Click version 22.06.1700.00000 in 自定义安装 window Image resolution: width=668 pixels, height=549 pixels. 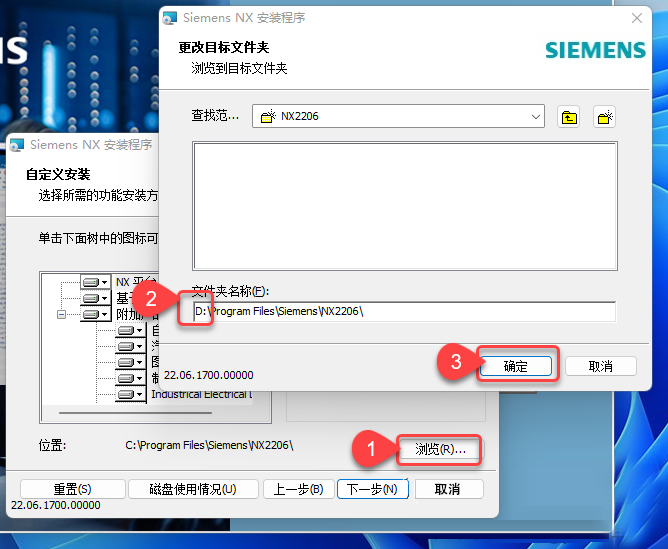pyautogui.click(x=56, y=505)
